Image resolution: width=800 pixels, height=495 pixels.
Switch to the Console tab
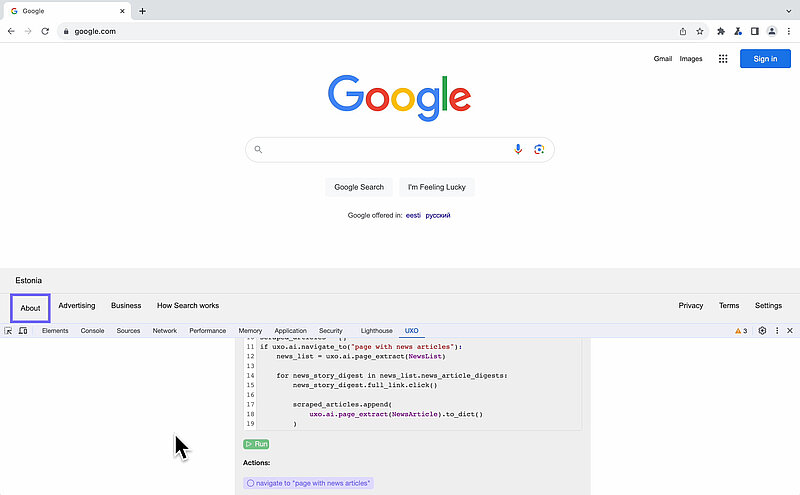tap(92, 330)
